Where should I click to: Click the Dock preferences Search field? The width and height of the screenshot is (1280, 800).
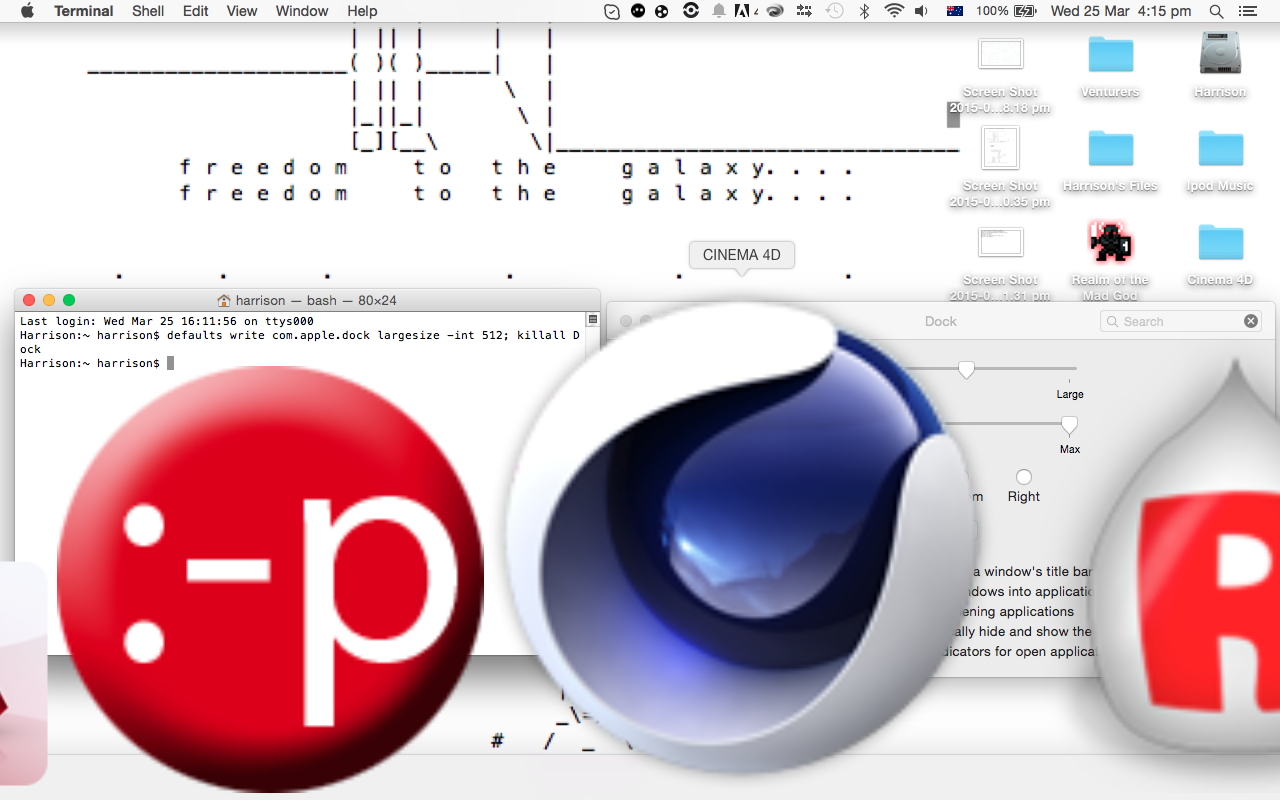[x=1180, y=321]
